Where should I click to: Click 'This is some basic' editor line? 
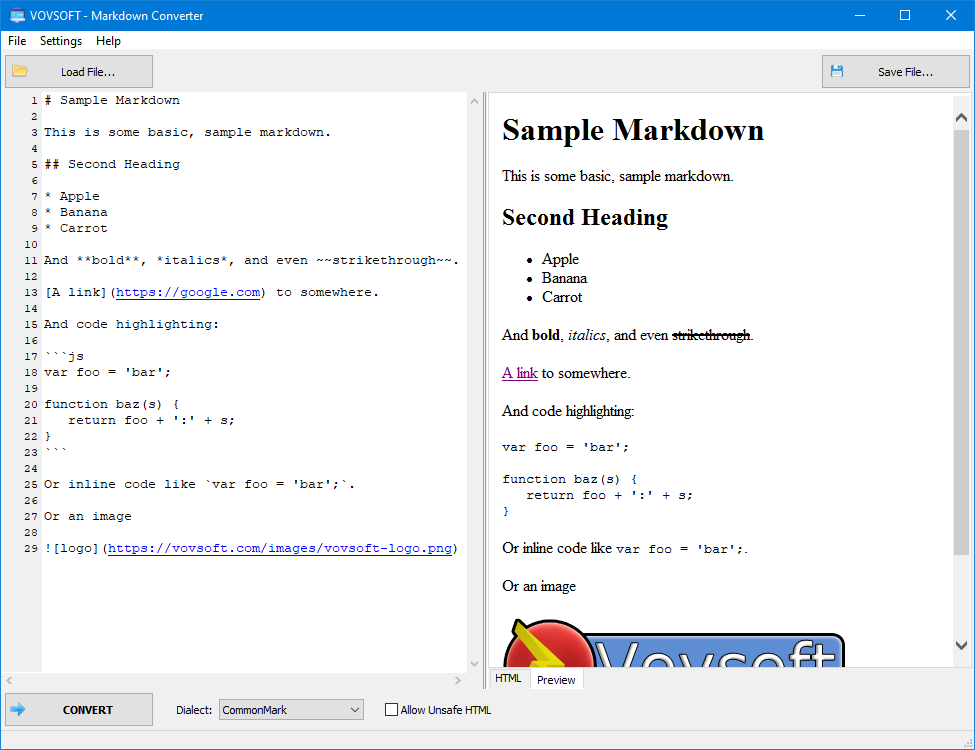click(x=187, y=132)
